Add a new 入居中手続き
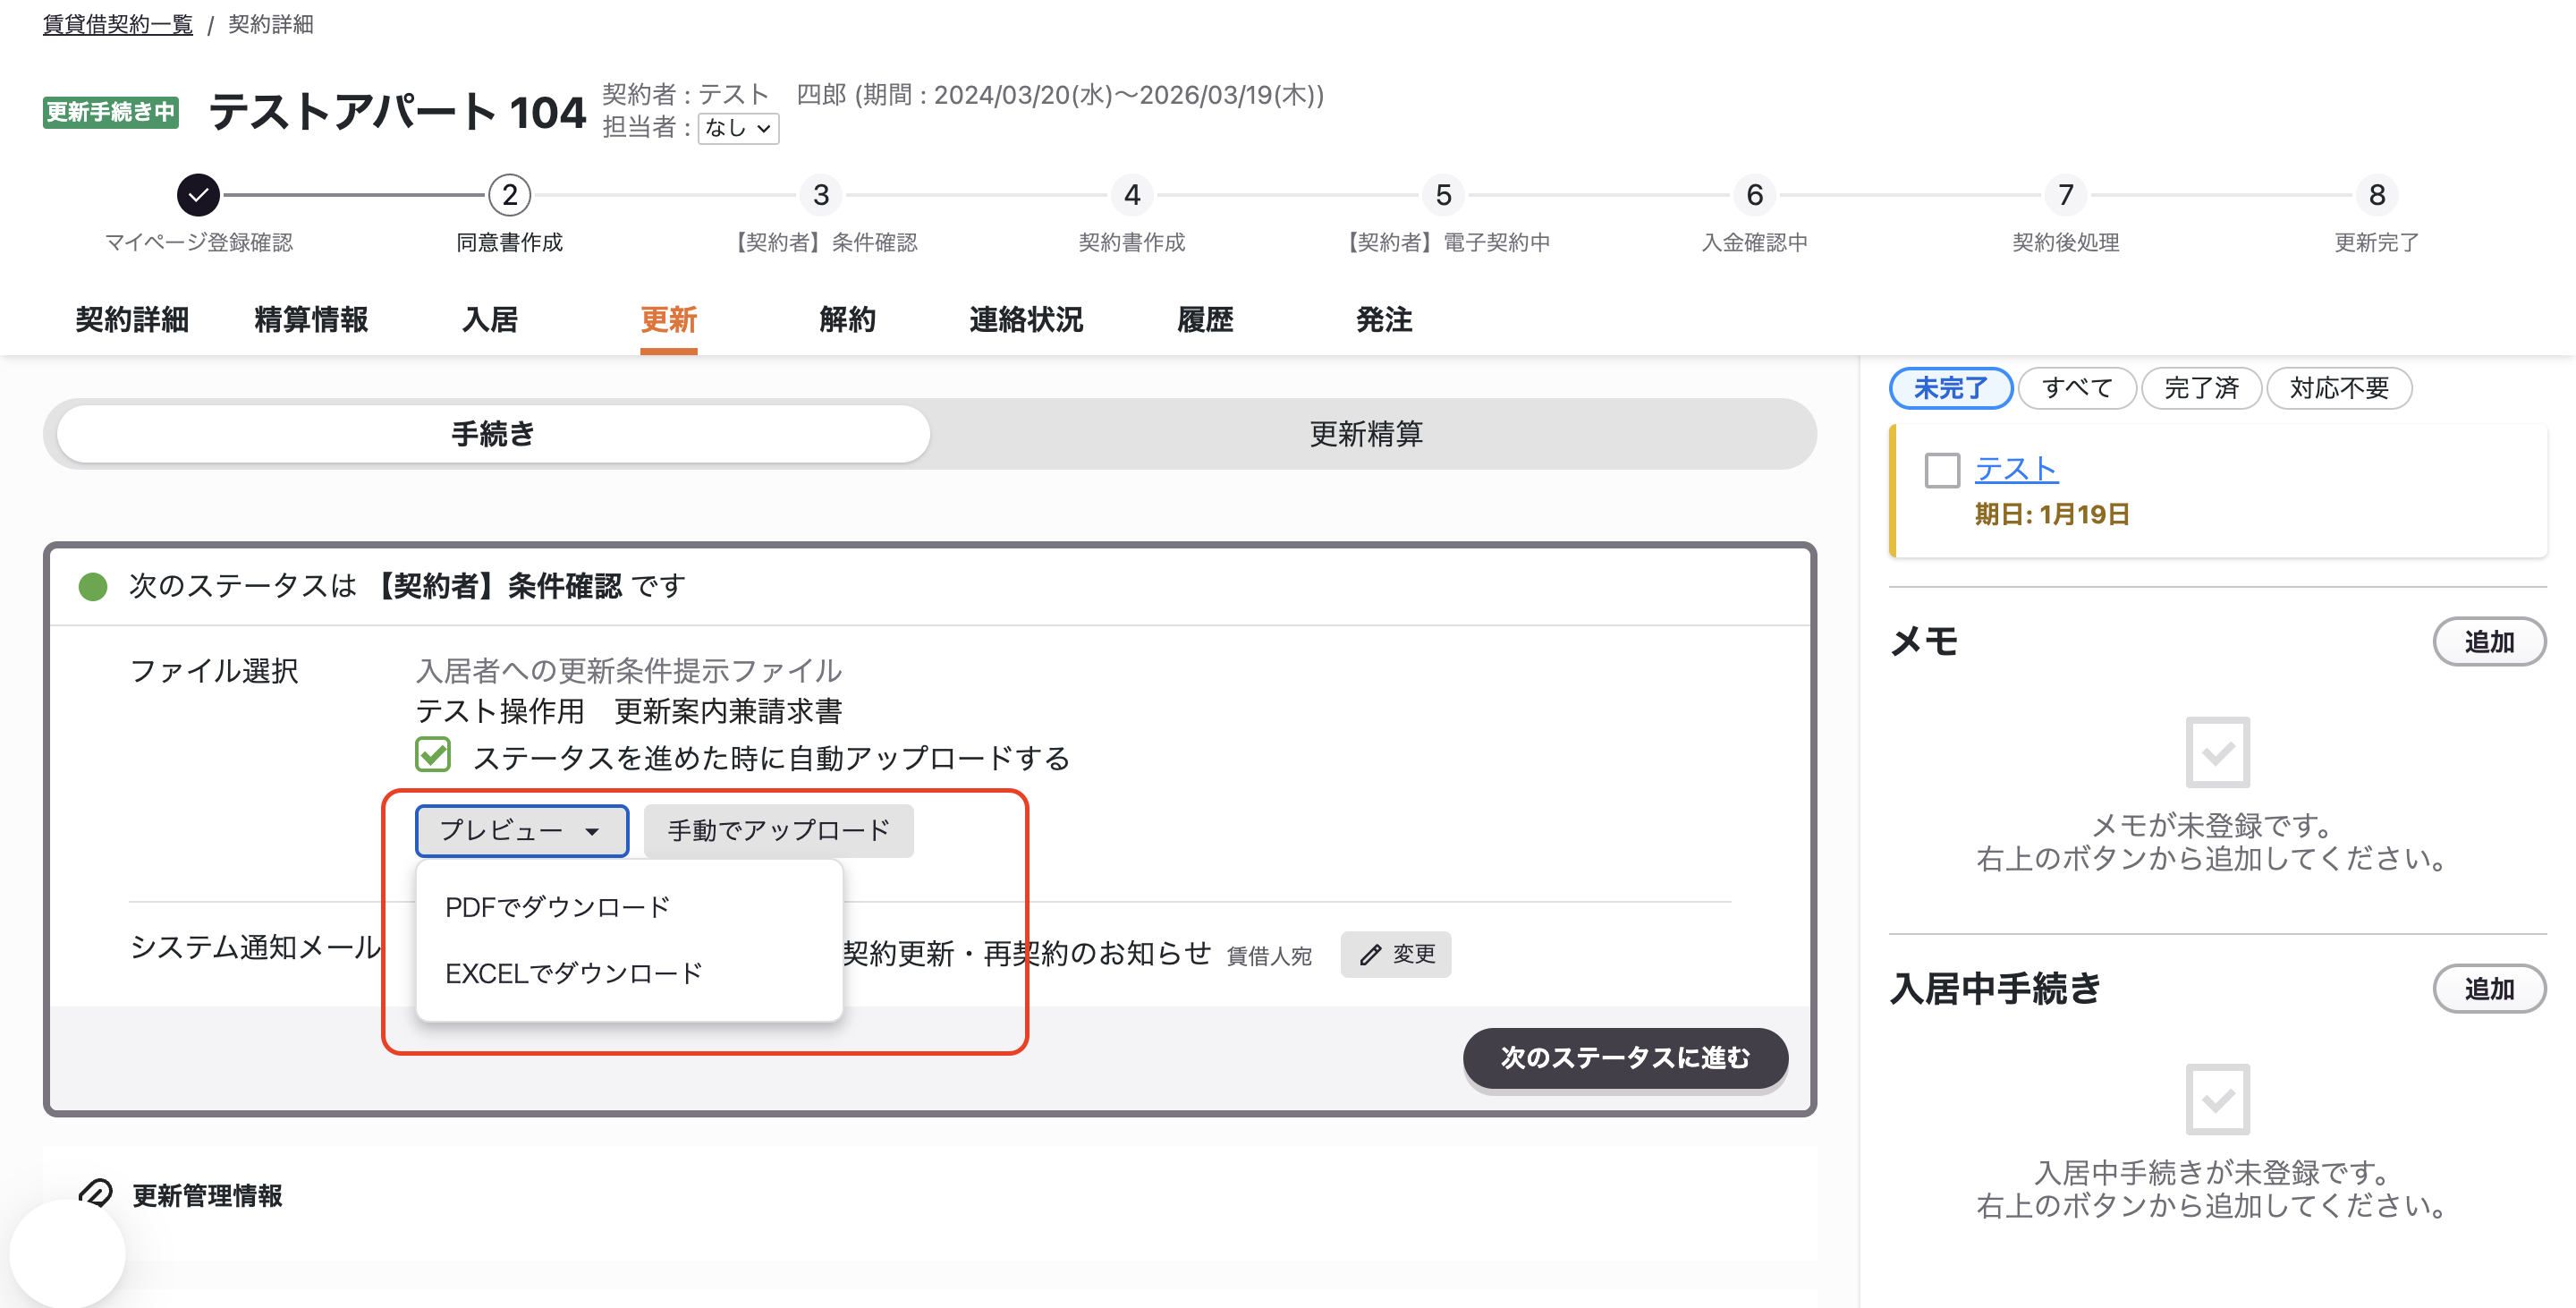This screenshot has width=2576, height=1308. coord(2489,989)
